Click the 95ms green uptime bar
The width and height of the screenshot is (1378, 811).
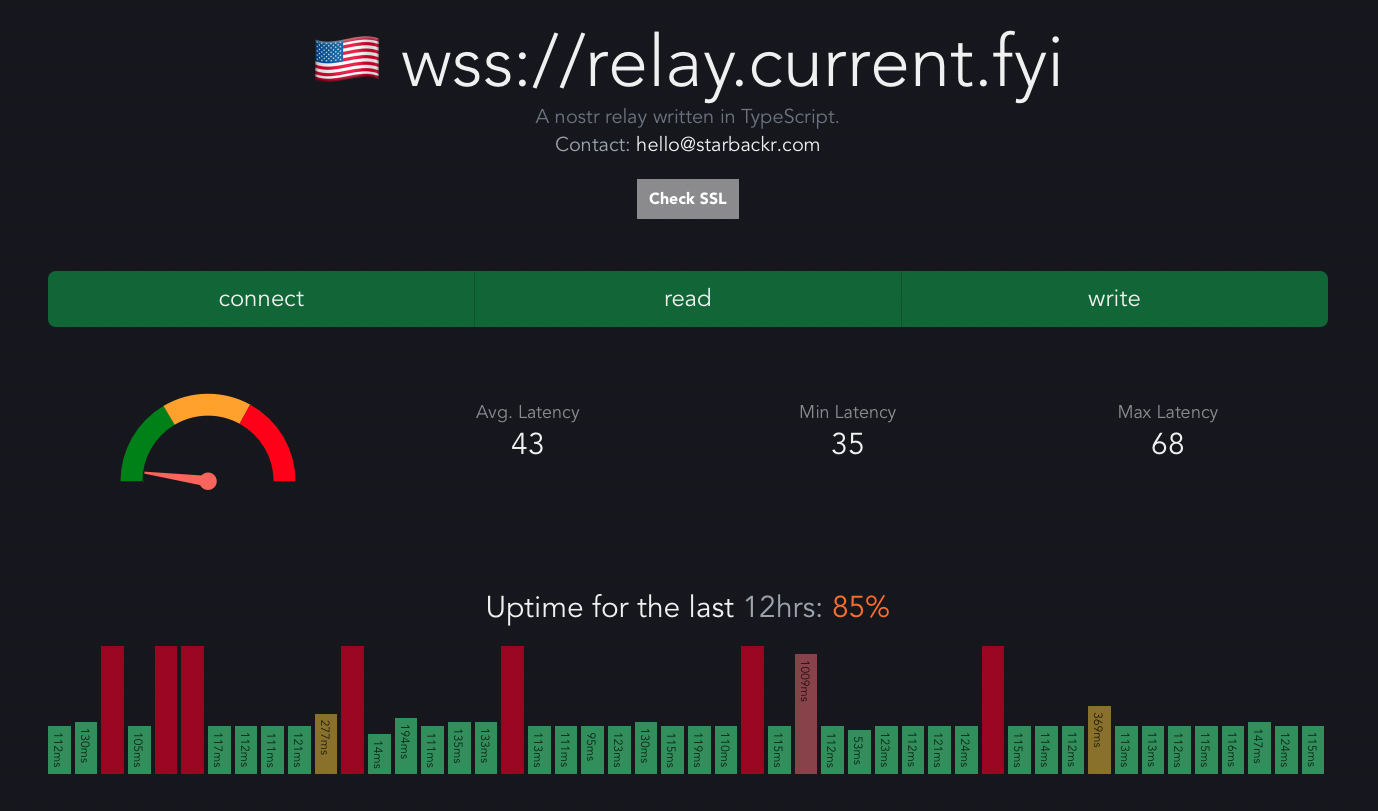pyautogui.click(x=593, y=749)
